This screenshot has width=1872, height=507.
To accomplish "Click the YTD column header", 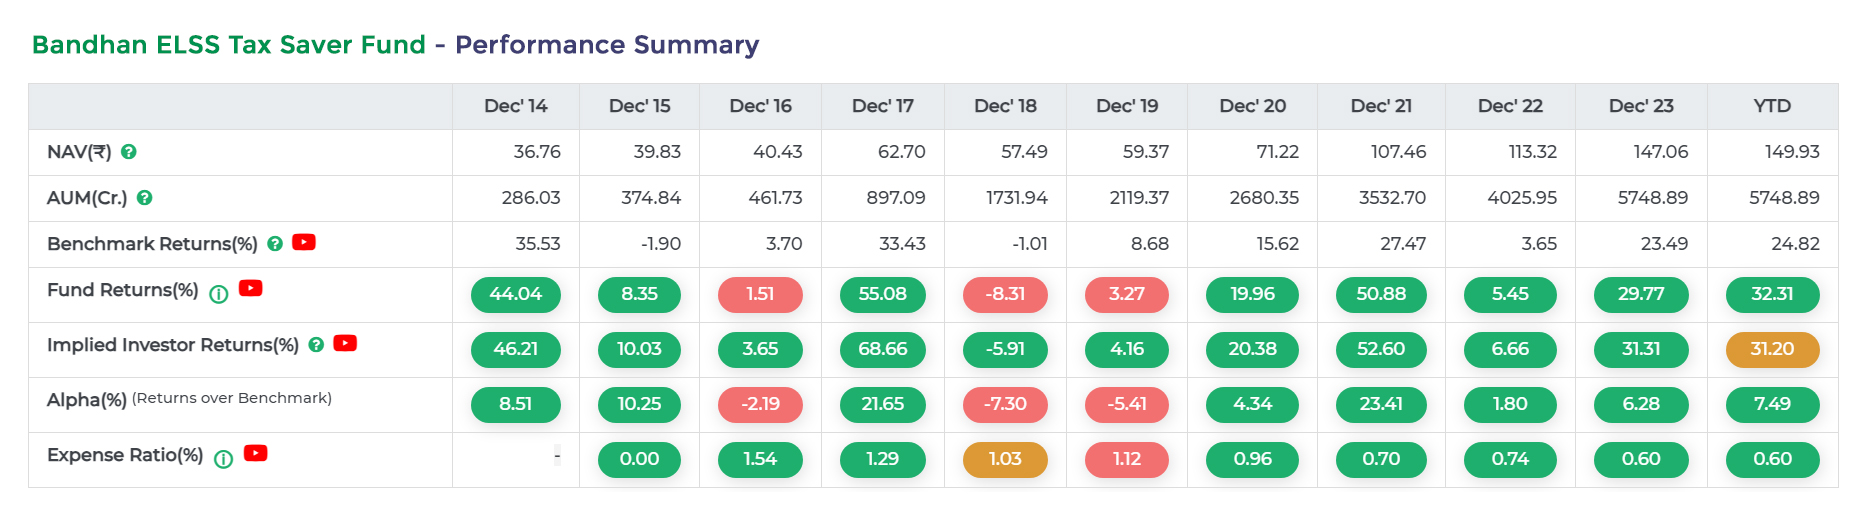I will tap(1772, 106).
